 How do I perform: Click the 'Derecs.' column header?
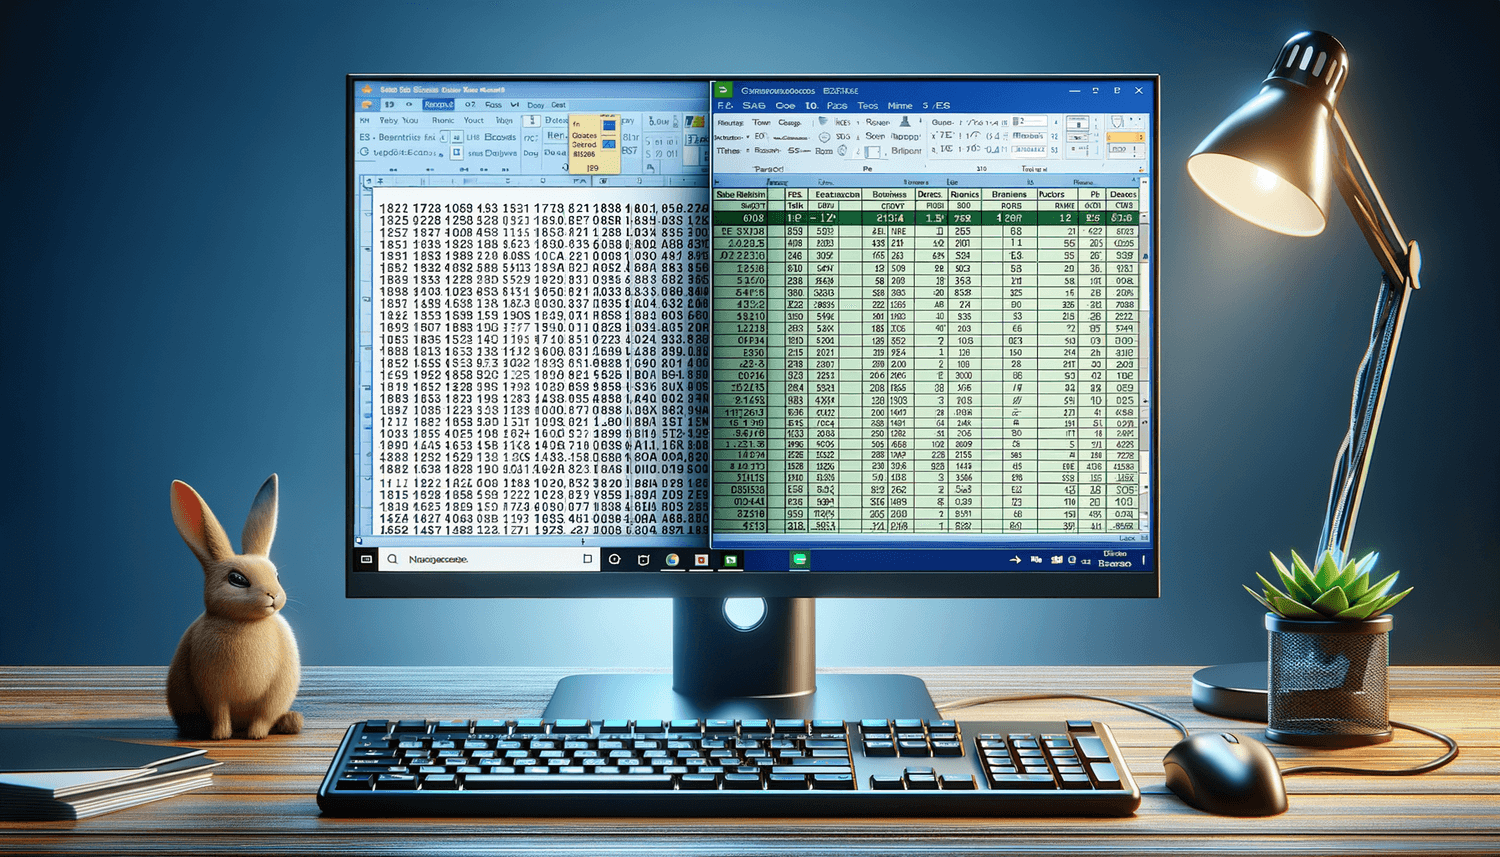click(x=930, y=194)
